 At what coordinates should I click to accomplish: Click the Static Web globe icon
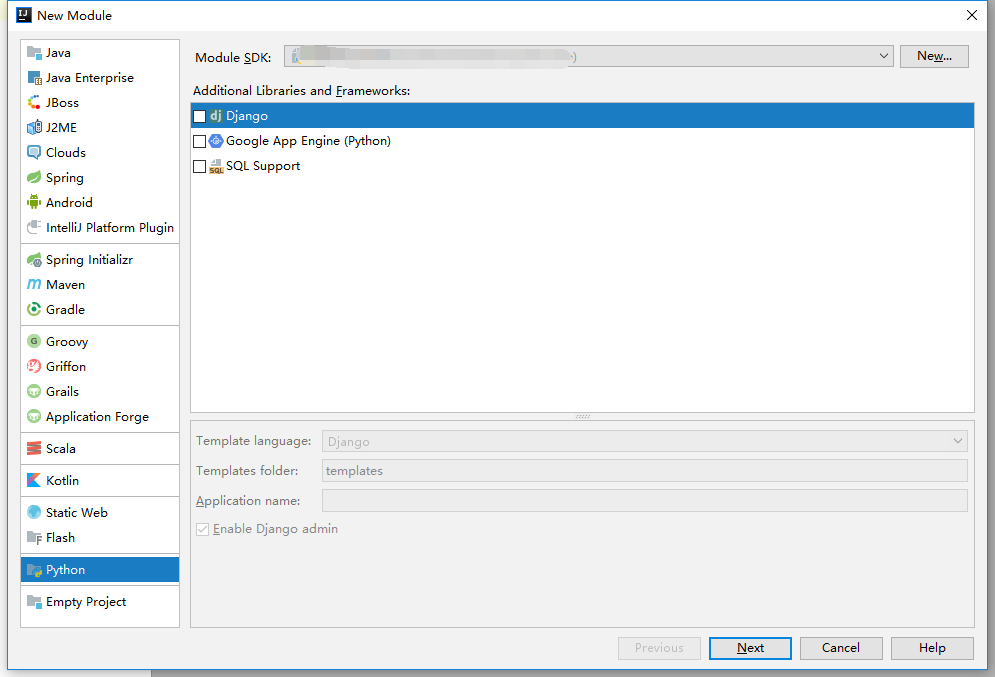34,512
